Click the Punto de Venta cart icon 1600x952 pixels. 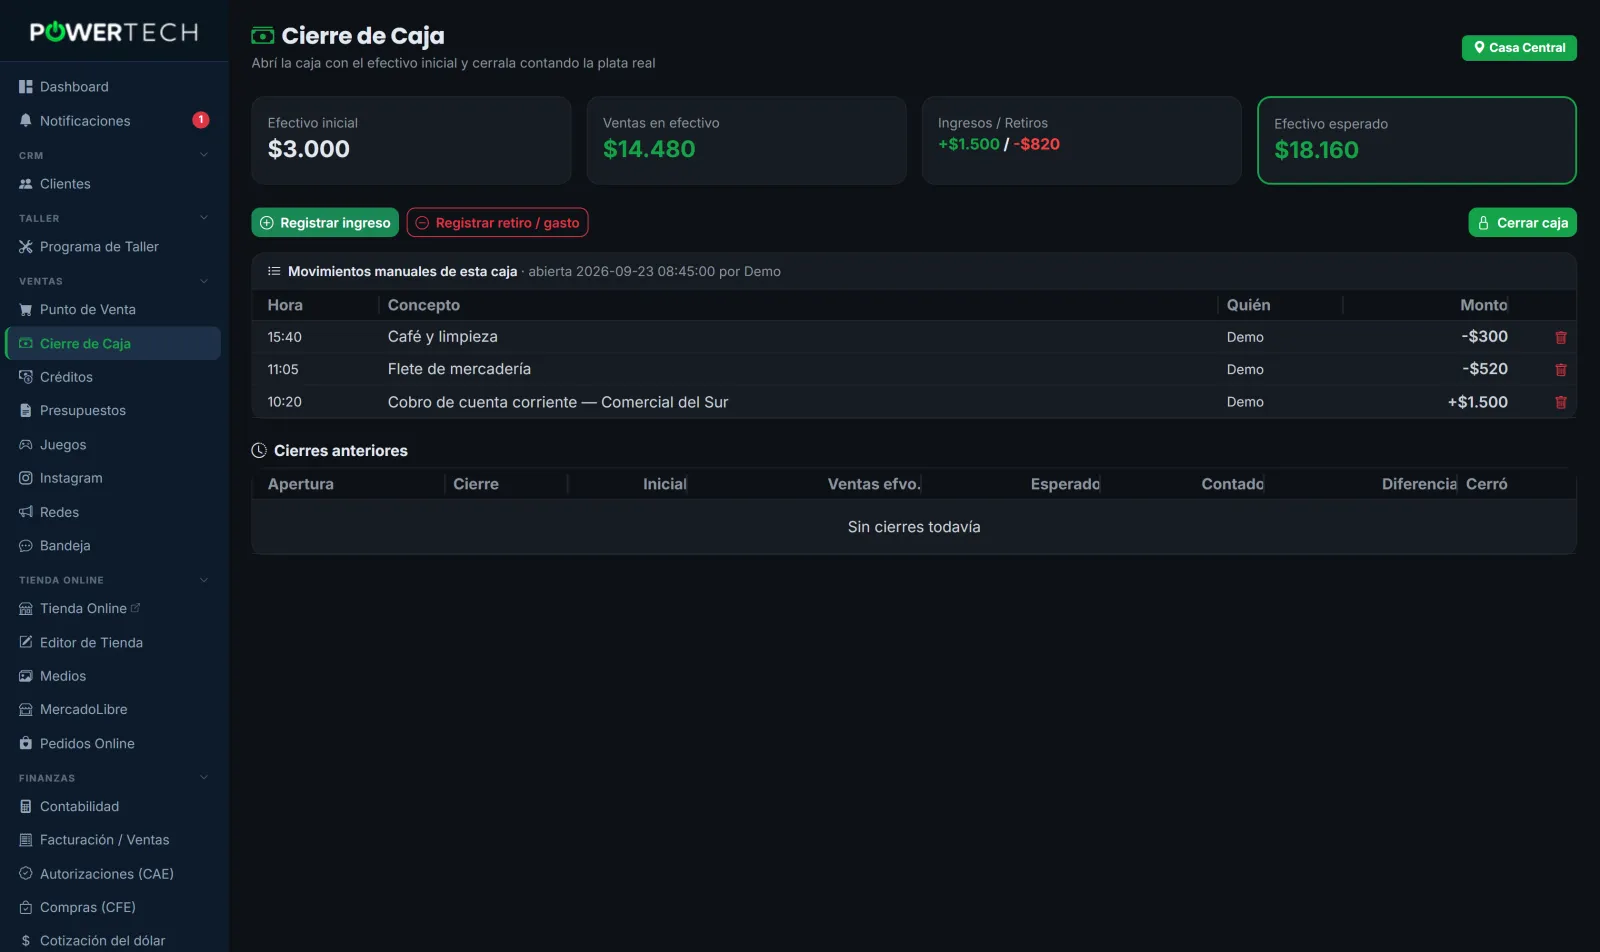(x=26, y=310)
